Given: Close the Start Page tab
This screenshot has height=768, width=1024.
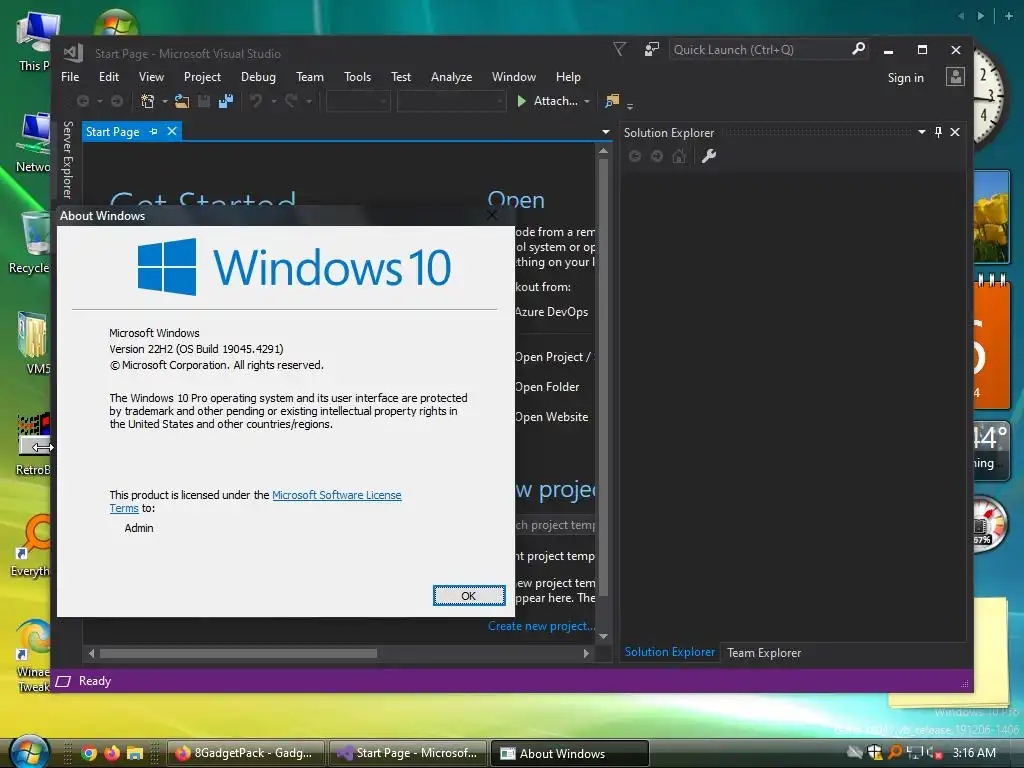Looking at the screenshot, I should click(172, 131).
